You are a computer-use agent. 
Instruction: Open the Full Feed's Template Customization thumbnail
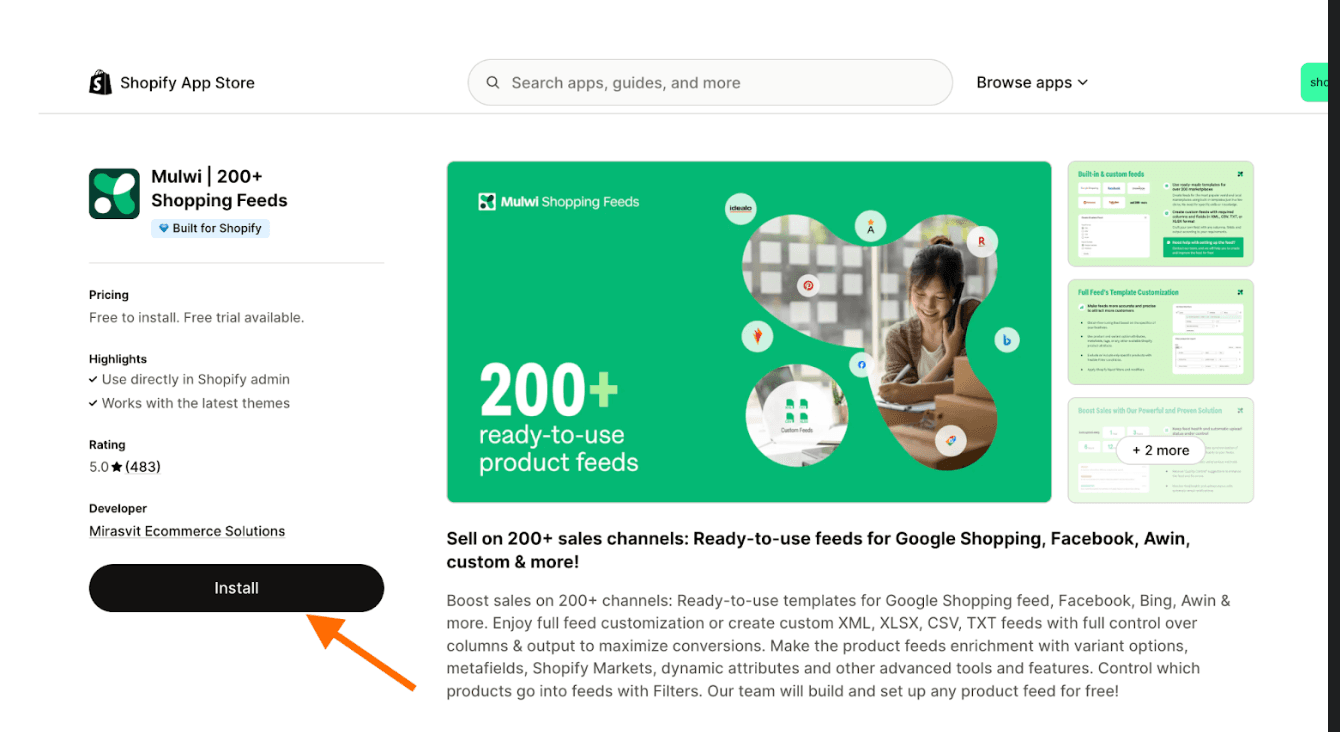click(1160, 332)
